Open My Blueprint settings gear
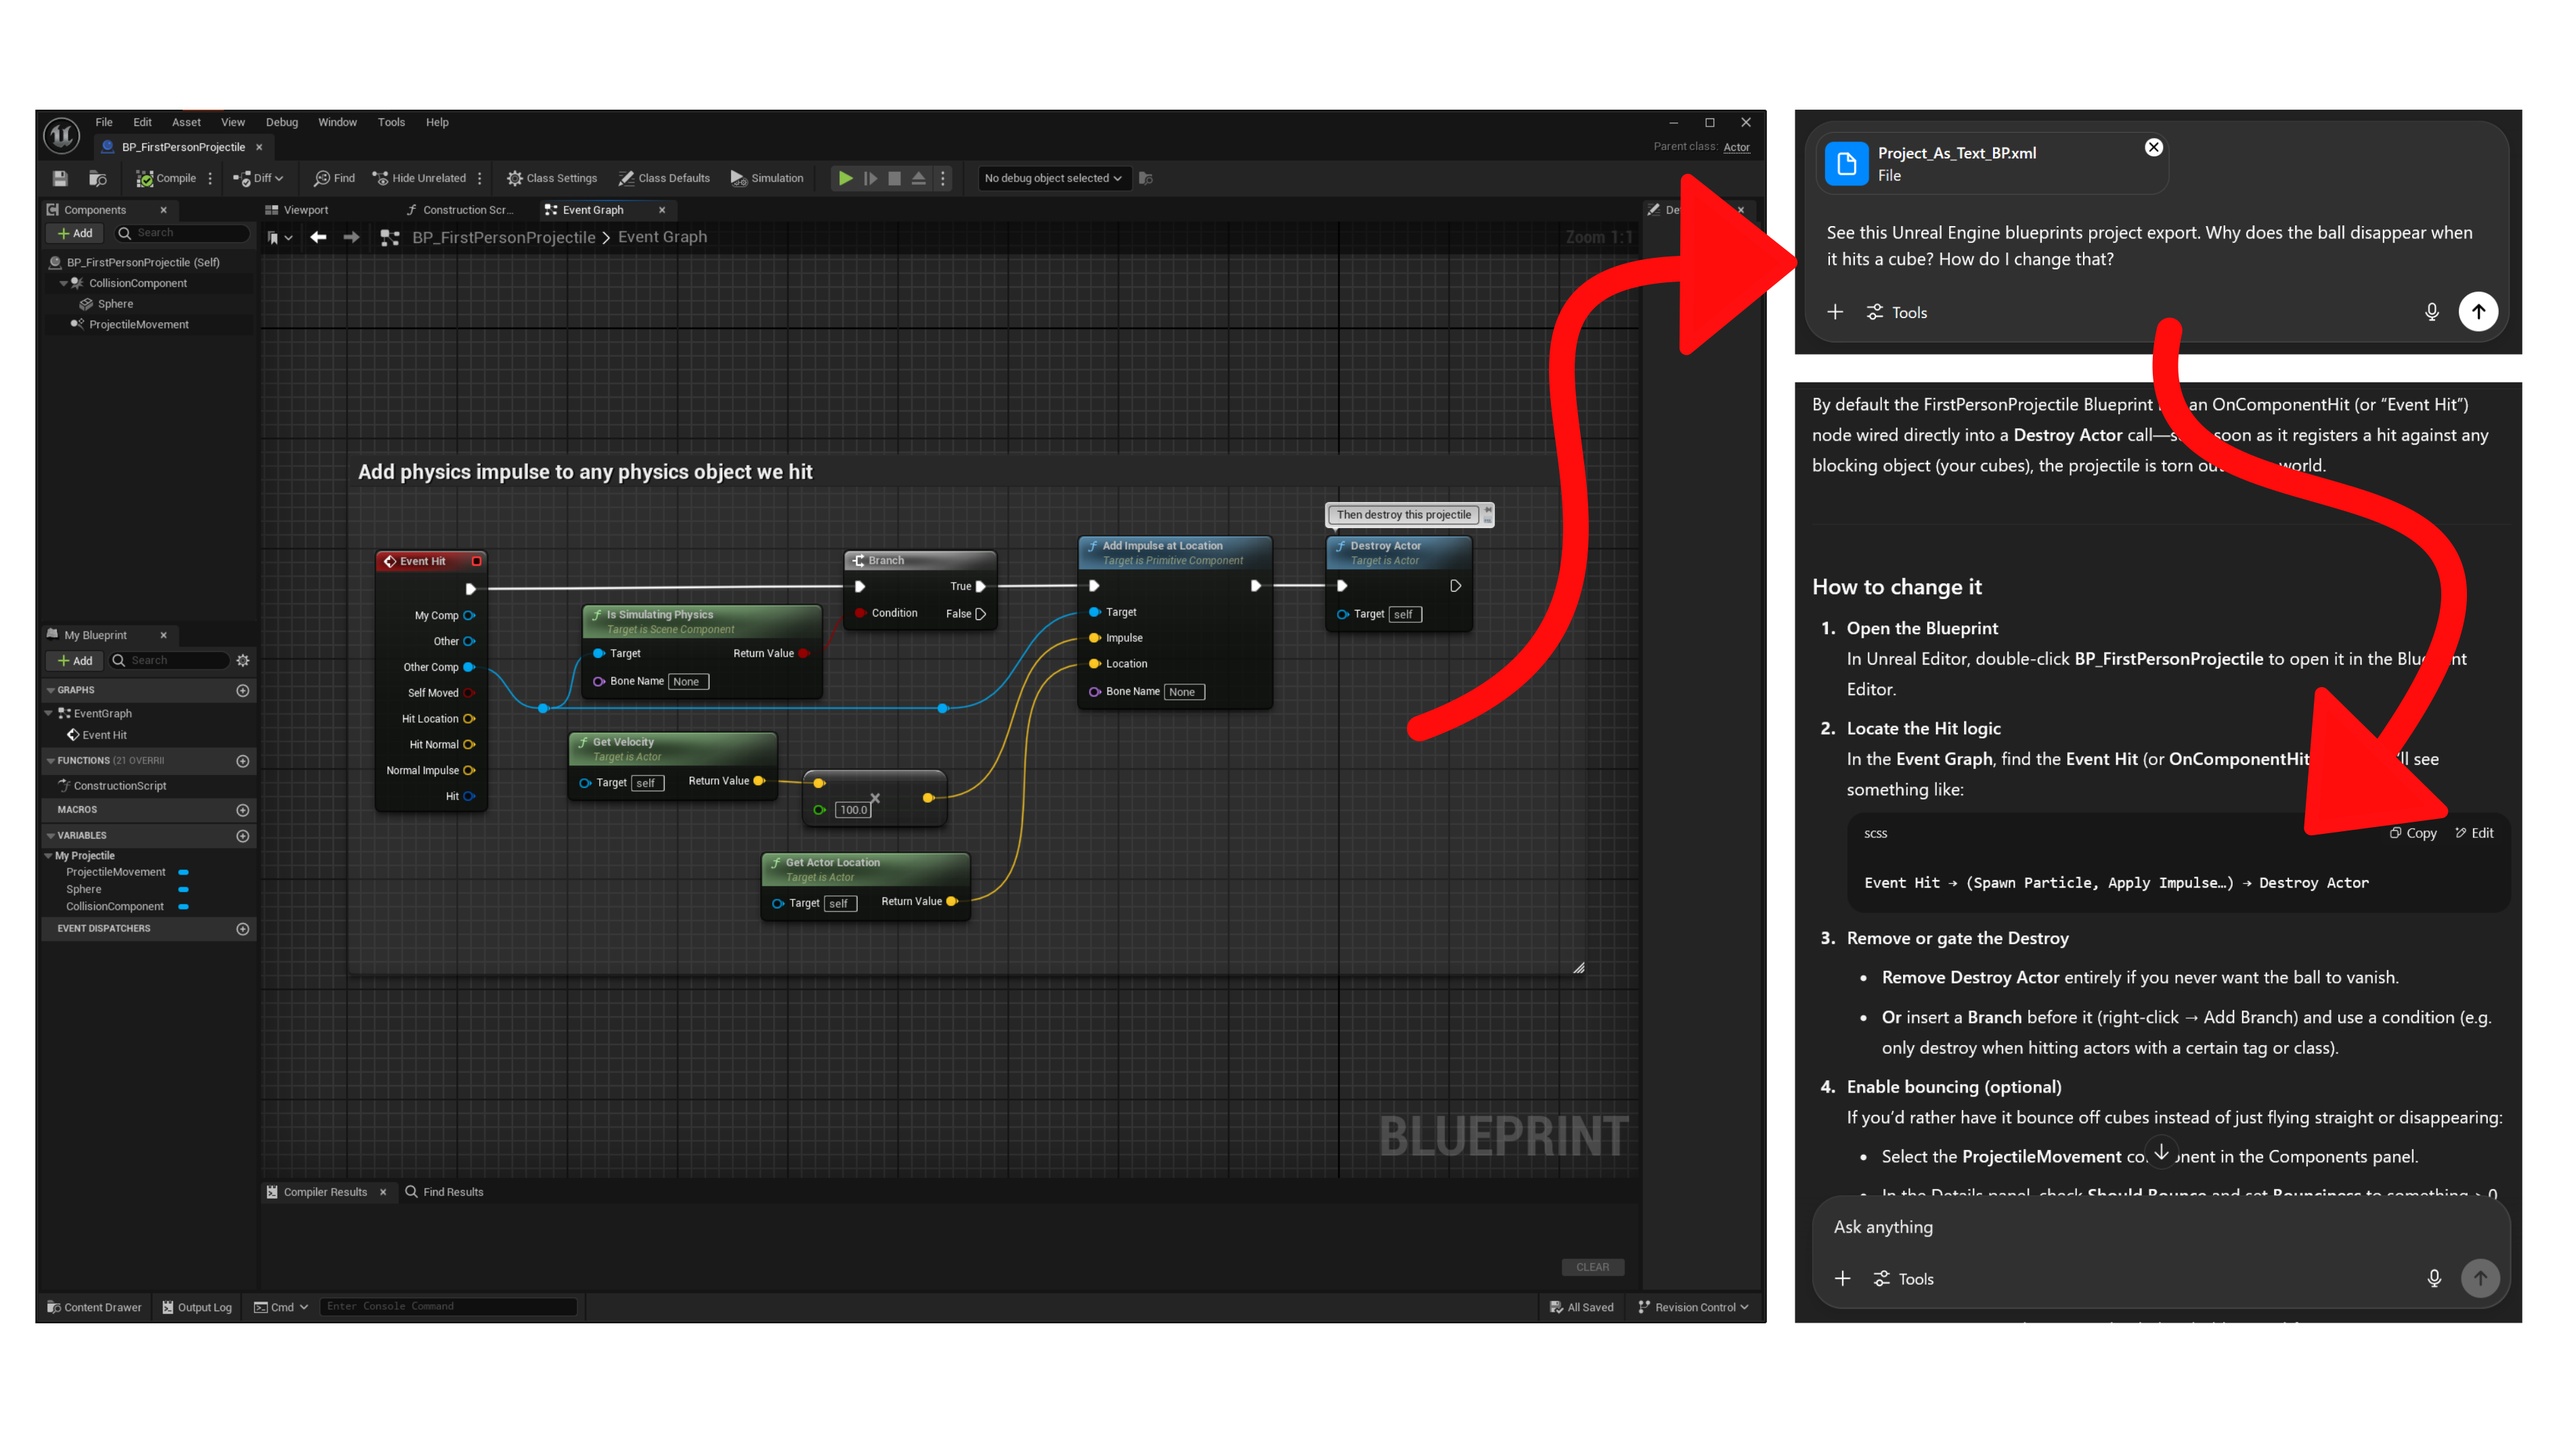Screen dimensions: 2559x1439 [x=242, y=660]
